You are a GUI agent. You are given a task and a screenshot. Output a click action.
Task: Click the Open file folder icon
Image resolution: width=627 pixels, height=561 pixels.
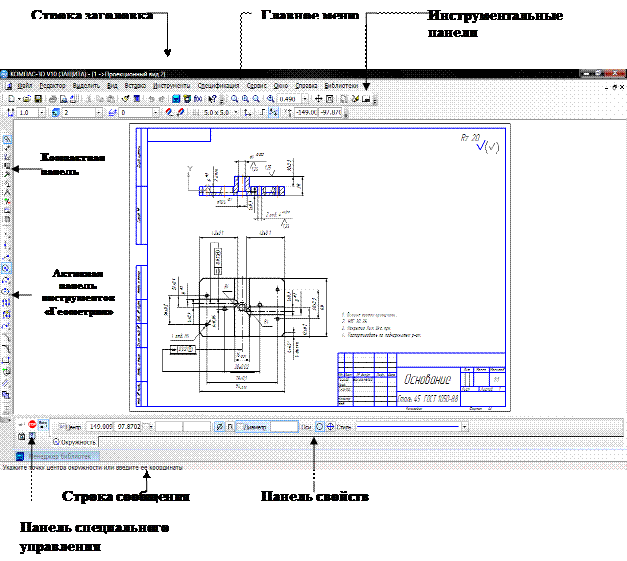(x=26, y=99)
